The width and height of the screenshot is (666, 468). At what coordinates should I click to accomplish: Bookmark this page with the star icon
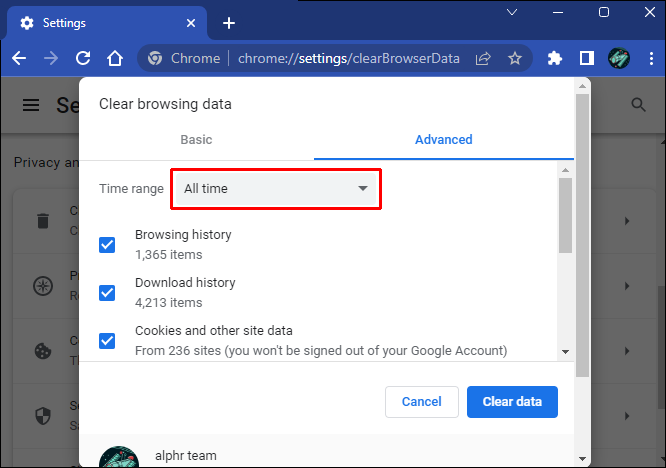coord(515,58)
